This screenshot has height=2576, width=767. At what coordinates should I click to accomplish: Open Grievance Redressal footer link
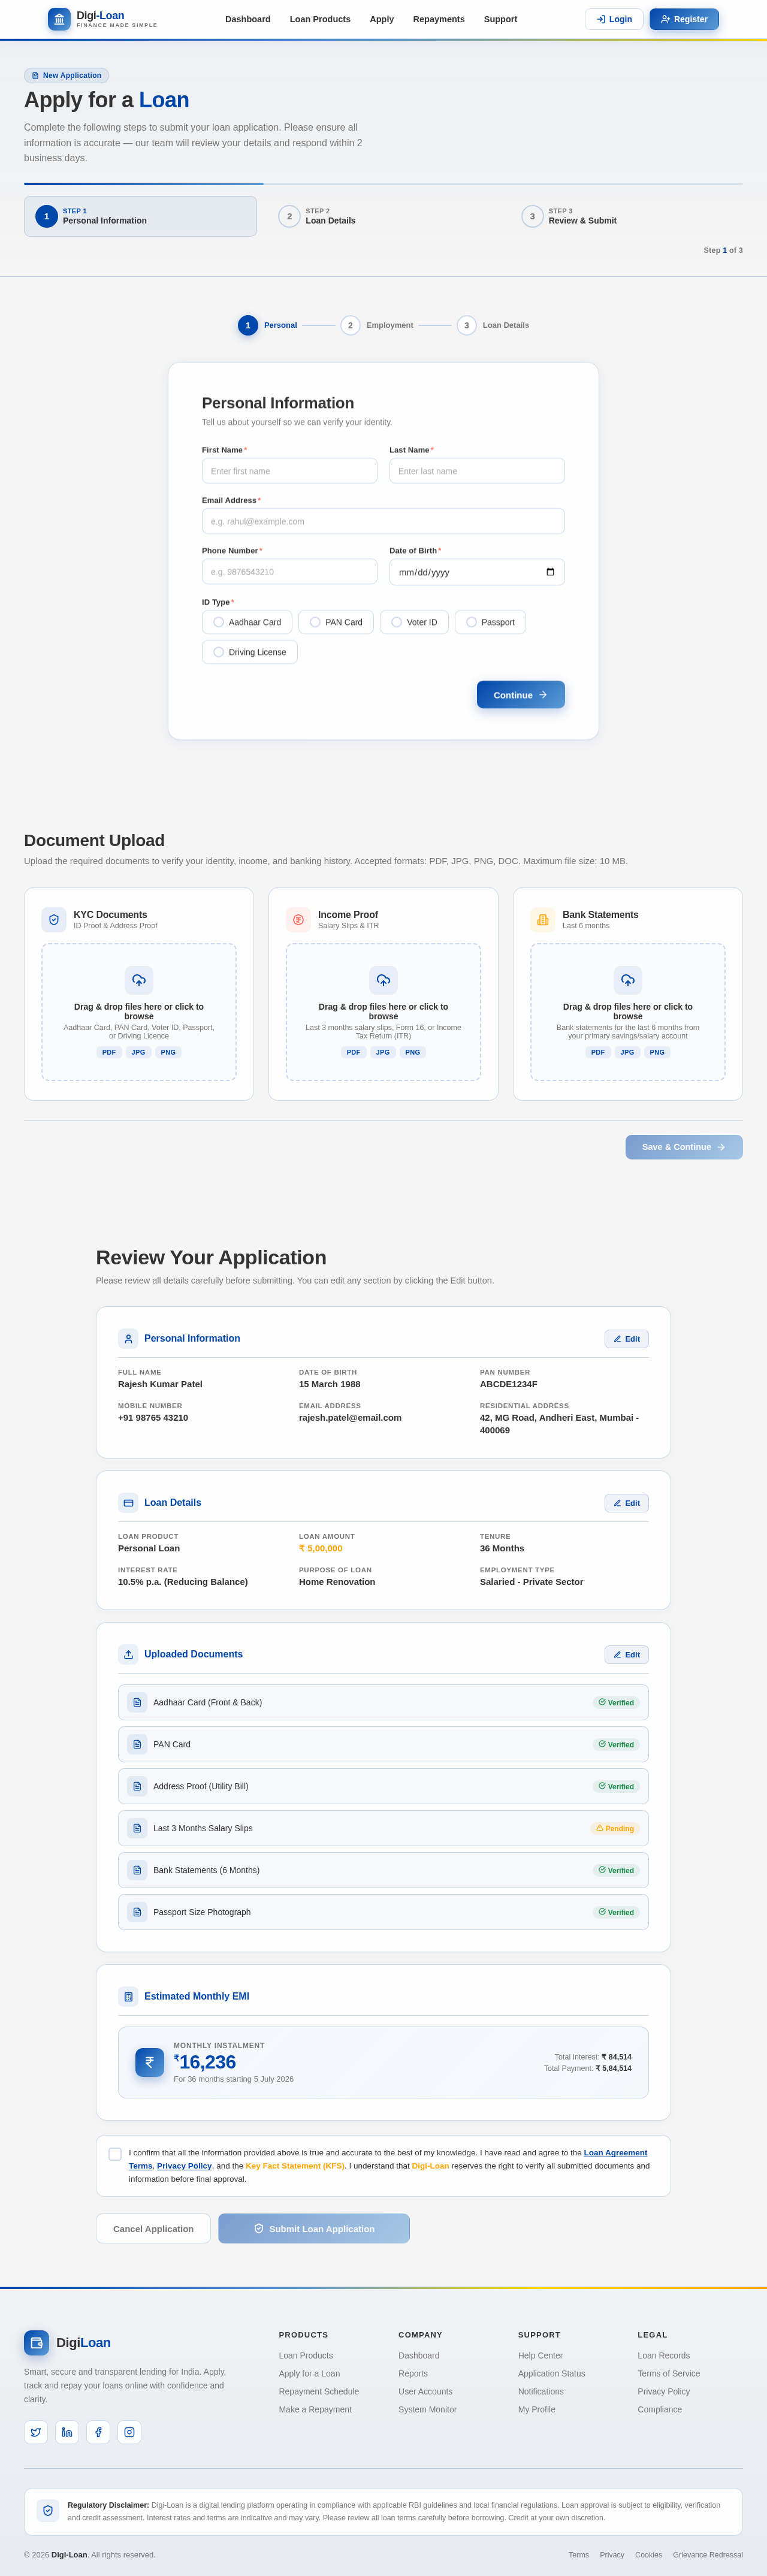(708, 2555)
